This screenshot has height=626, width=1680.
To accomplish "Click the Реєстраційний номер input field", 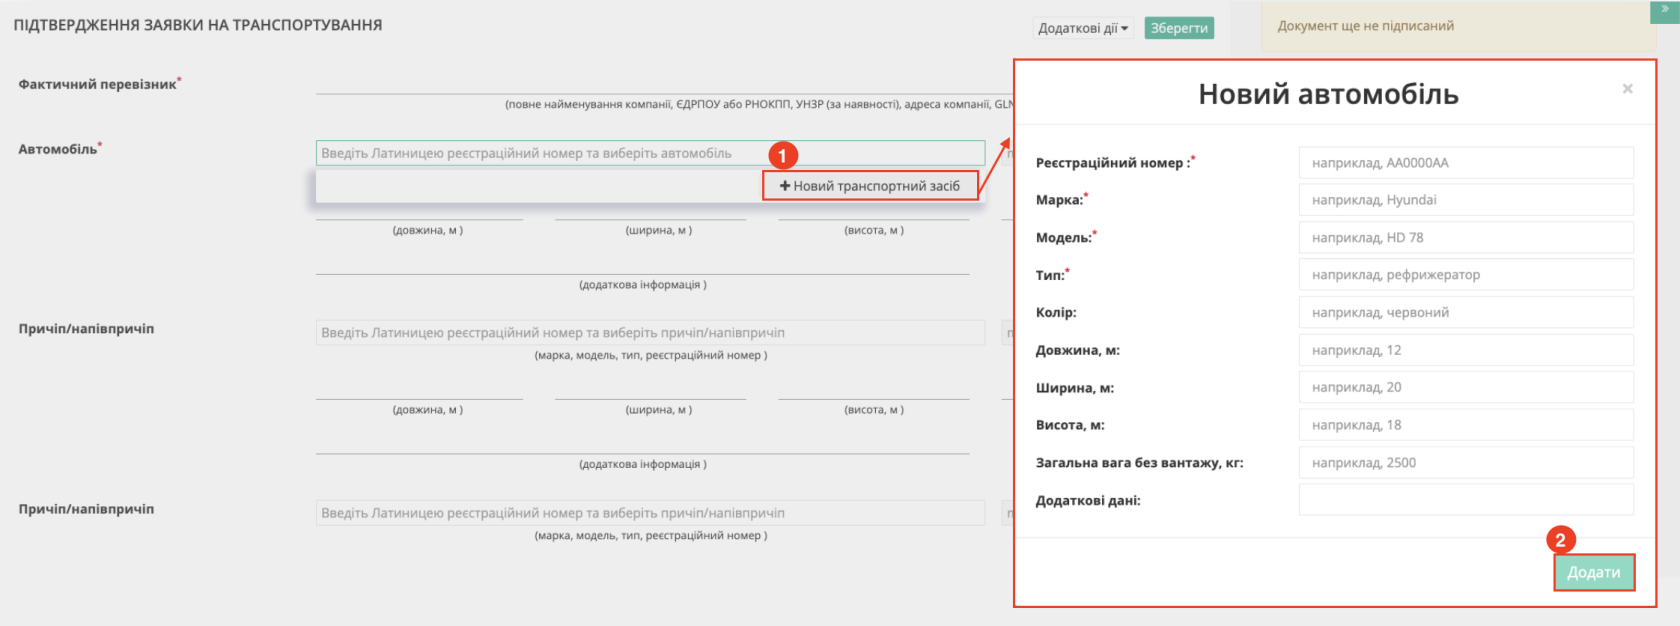I will pyautogui.click(x=1465, y=163).
